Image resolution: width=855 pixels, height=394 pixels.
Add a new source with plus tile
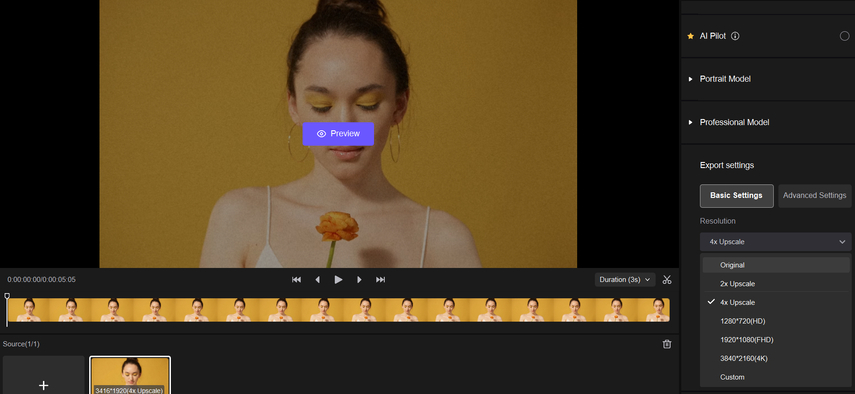point(44,375)
